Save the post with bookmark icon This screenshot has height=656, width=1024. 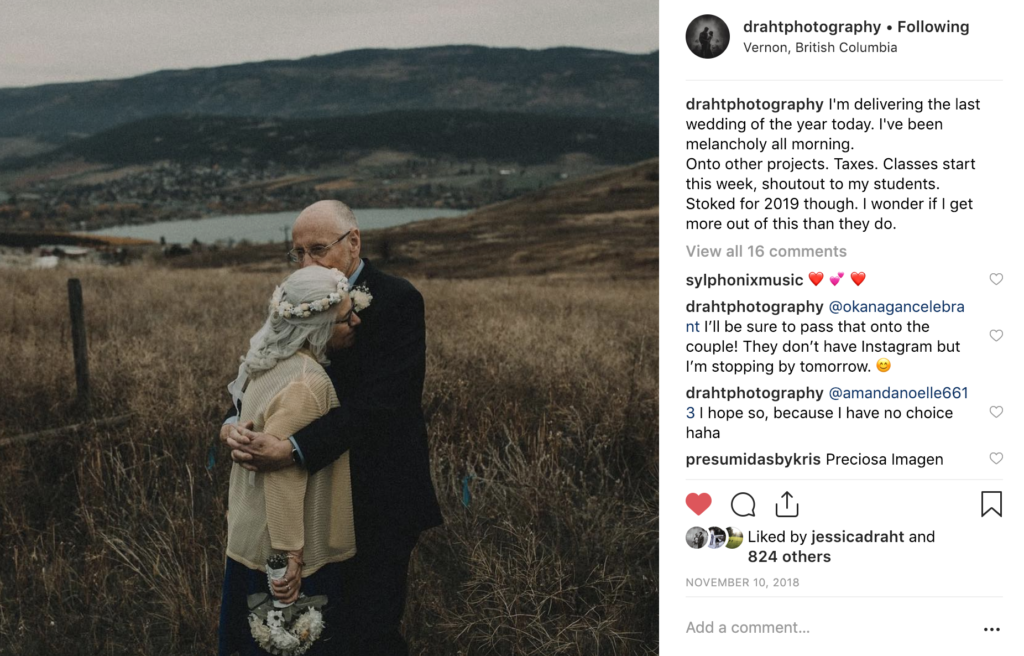pos(991,504)
